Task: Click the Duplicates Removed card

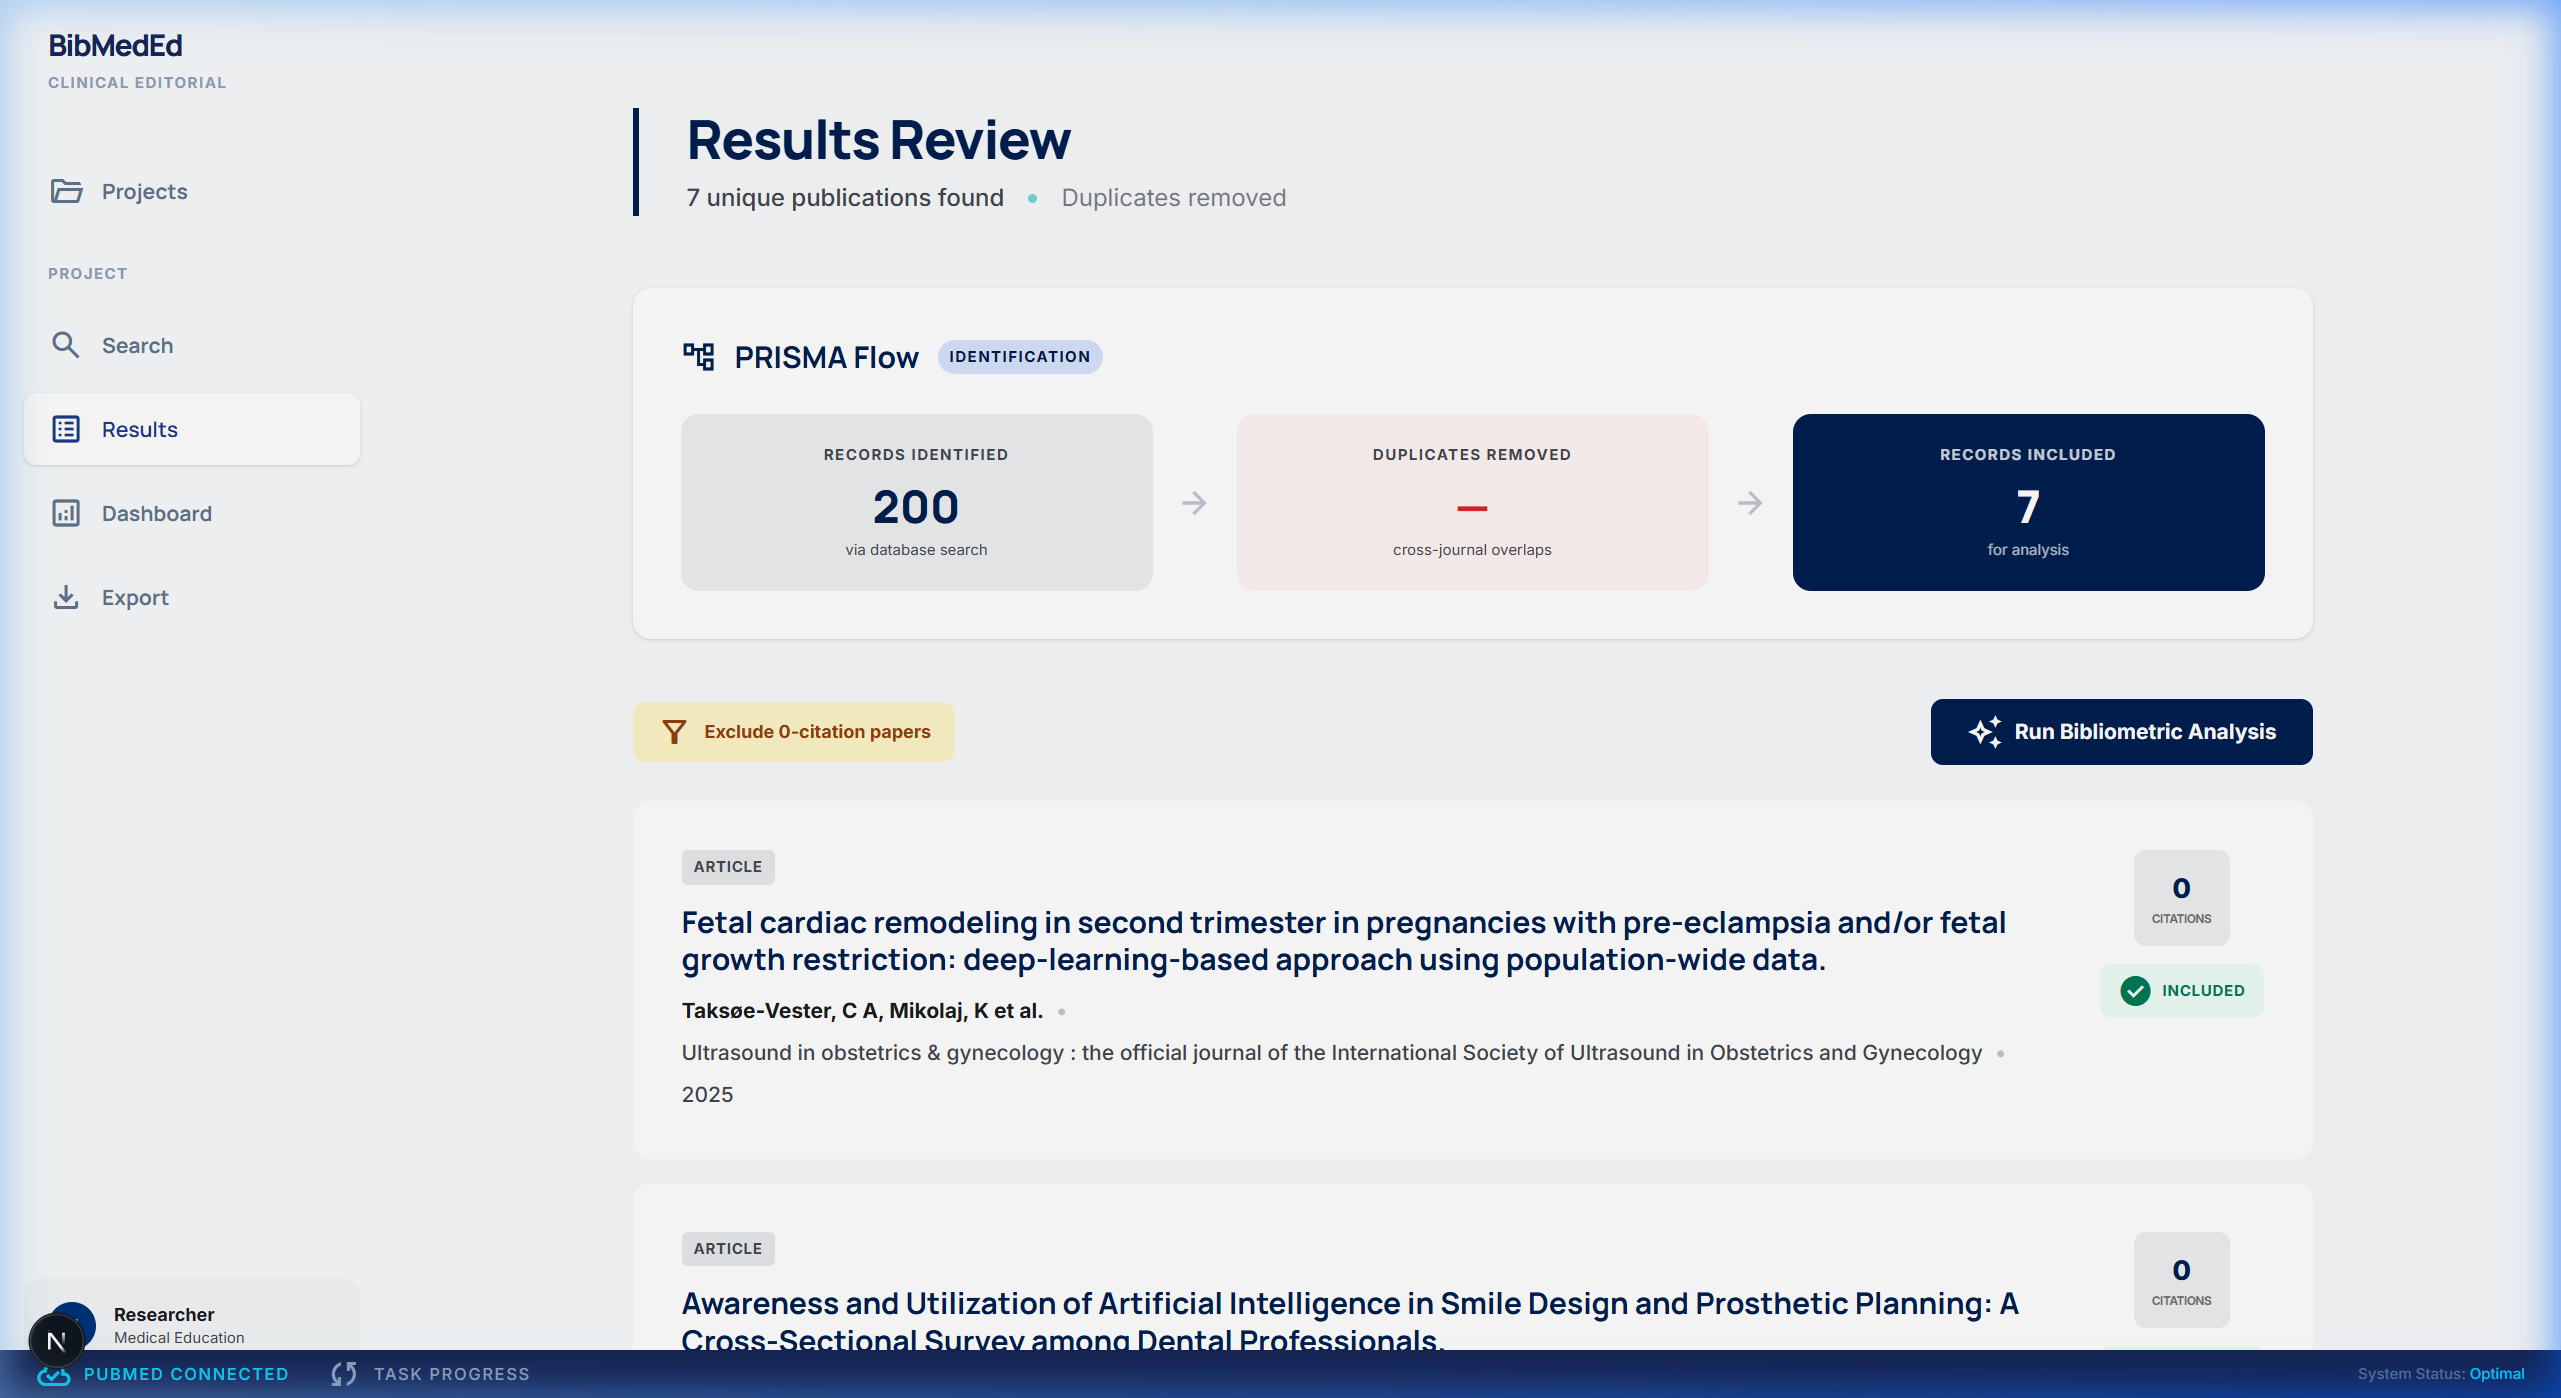Action: click(x=1473, y=502)
